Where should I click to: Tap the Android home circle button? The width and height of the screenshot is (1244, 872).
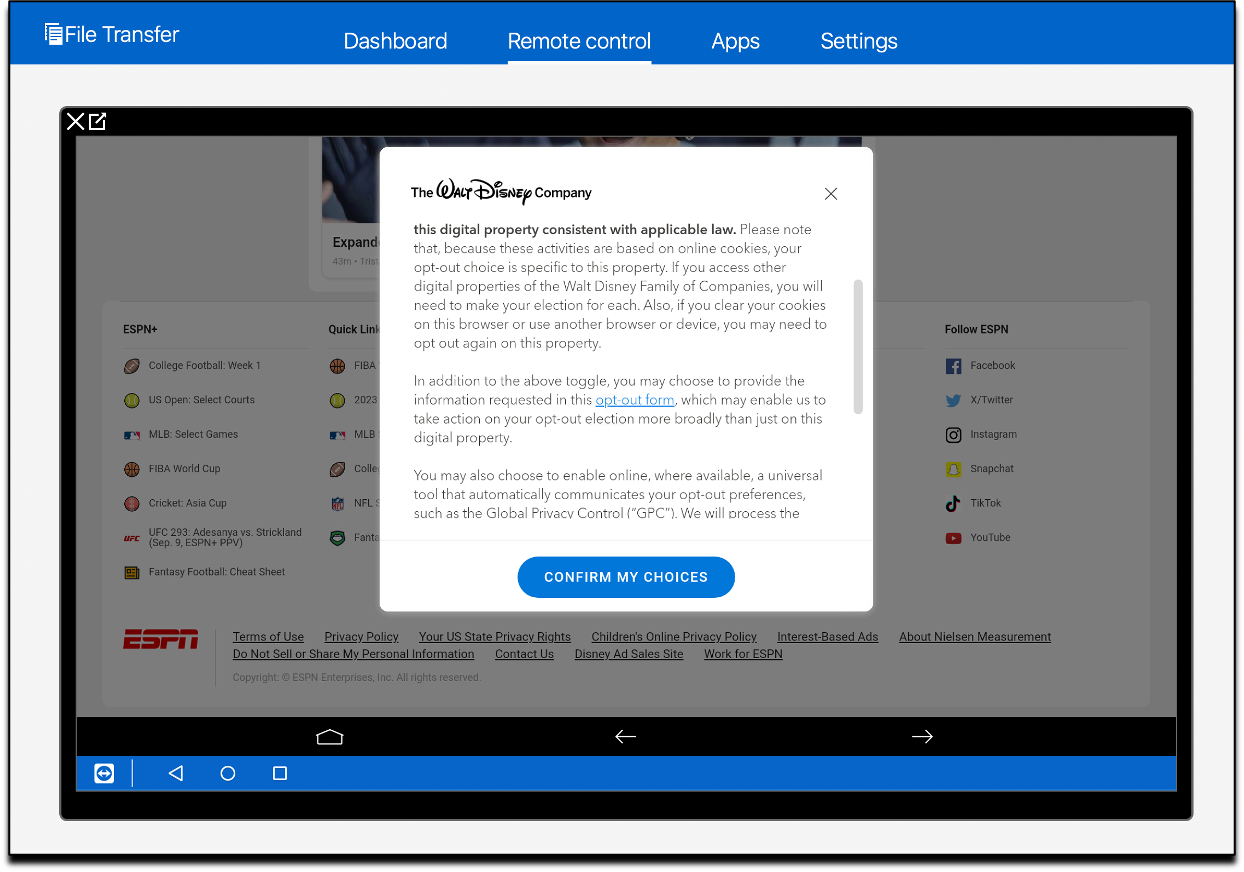click(x=228, y=773)
